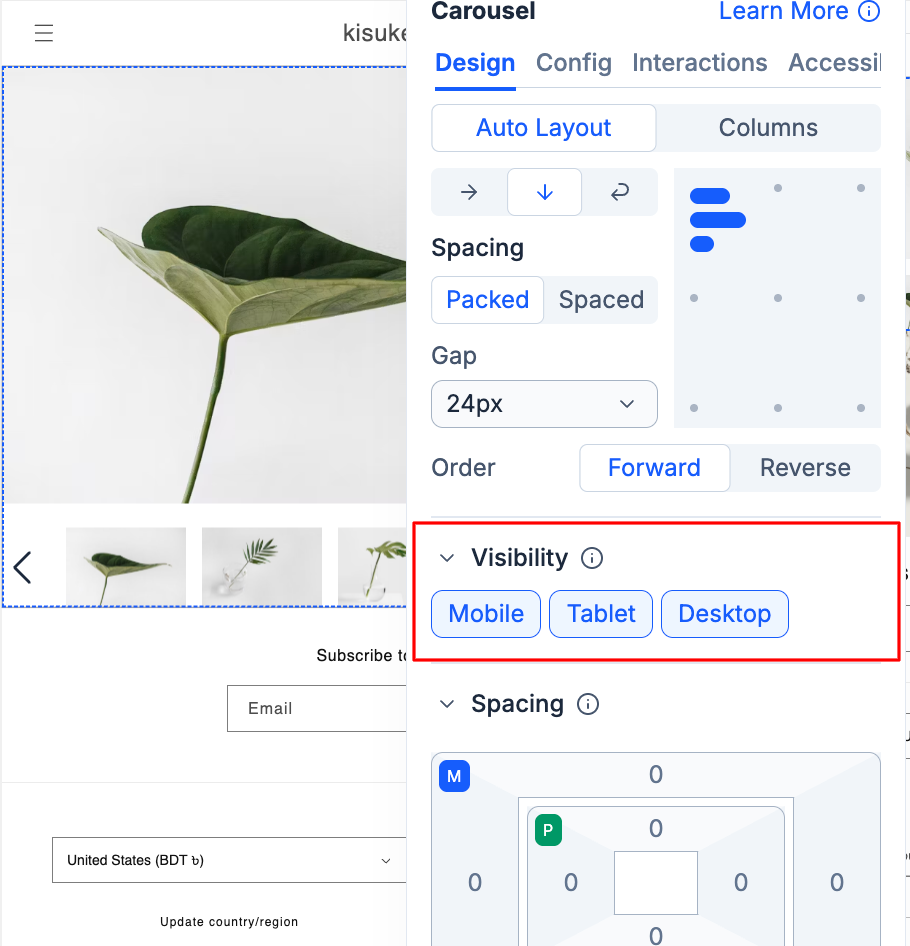Select Reverse order
Screen dimensions: 910x946
[x=805, y=468]
